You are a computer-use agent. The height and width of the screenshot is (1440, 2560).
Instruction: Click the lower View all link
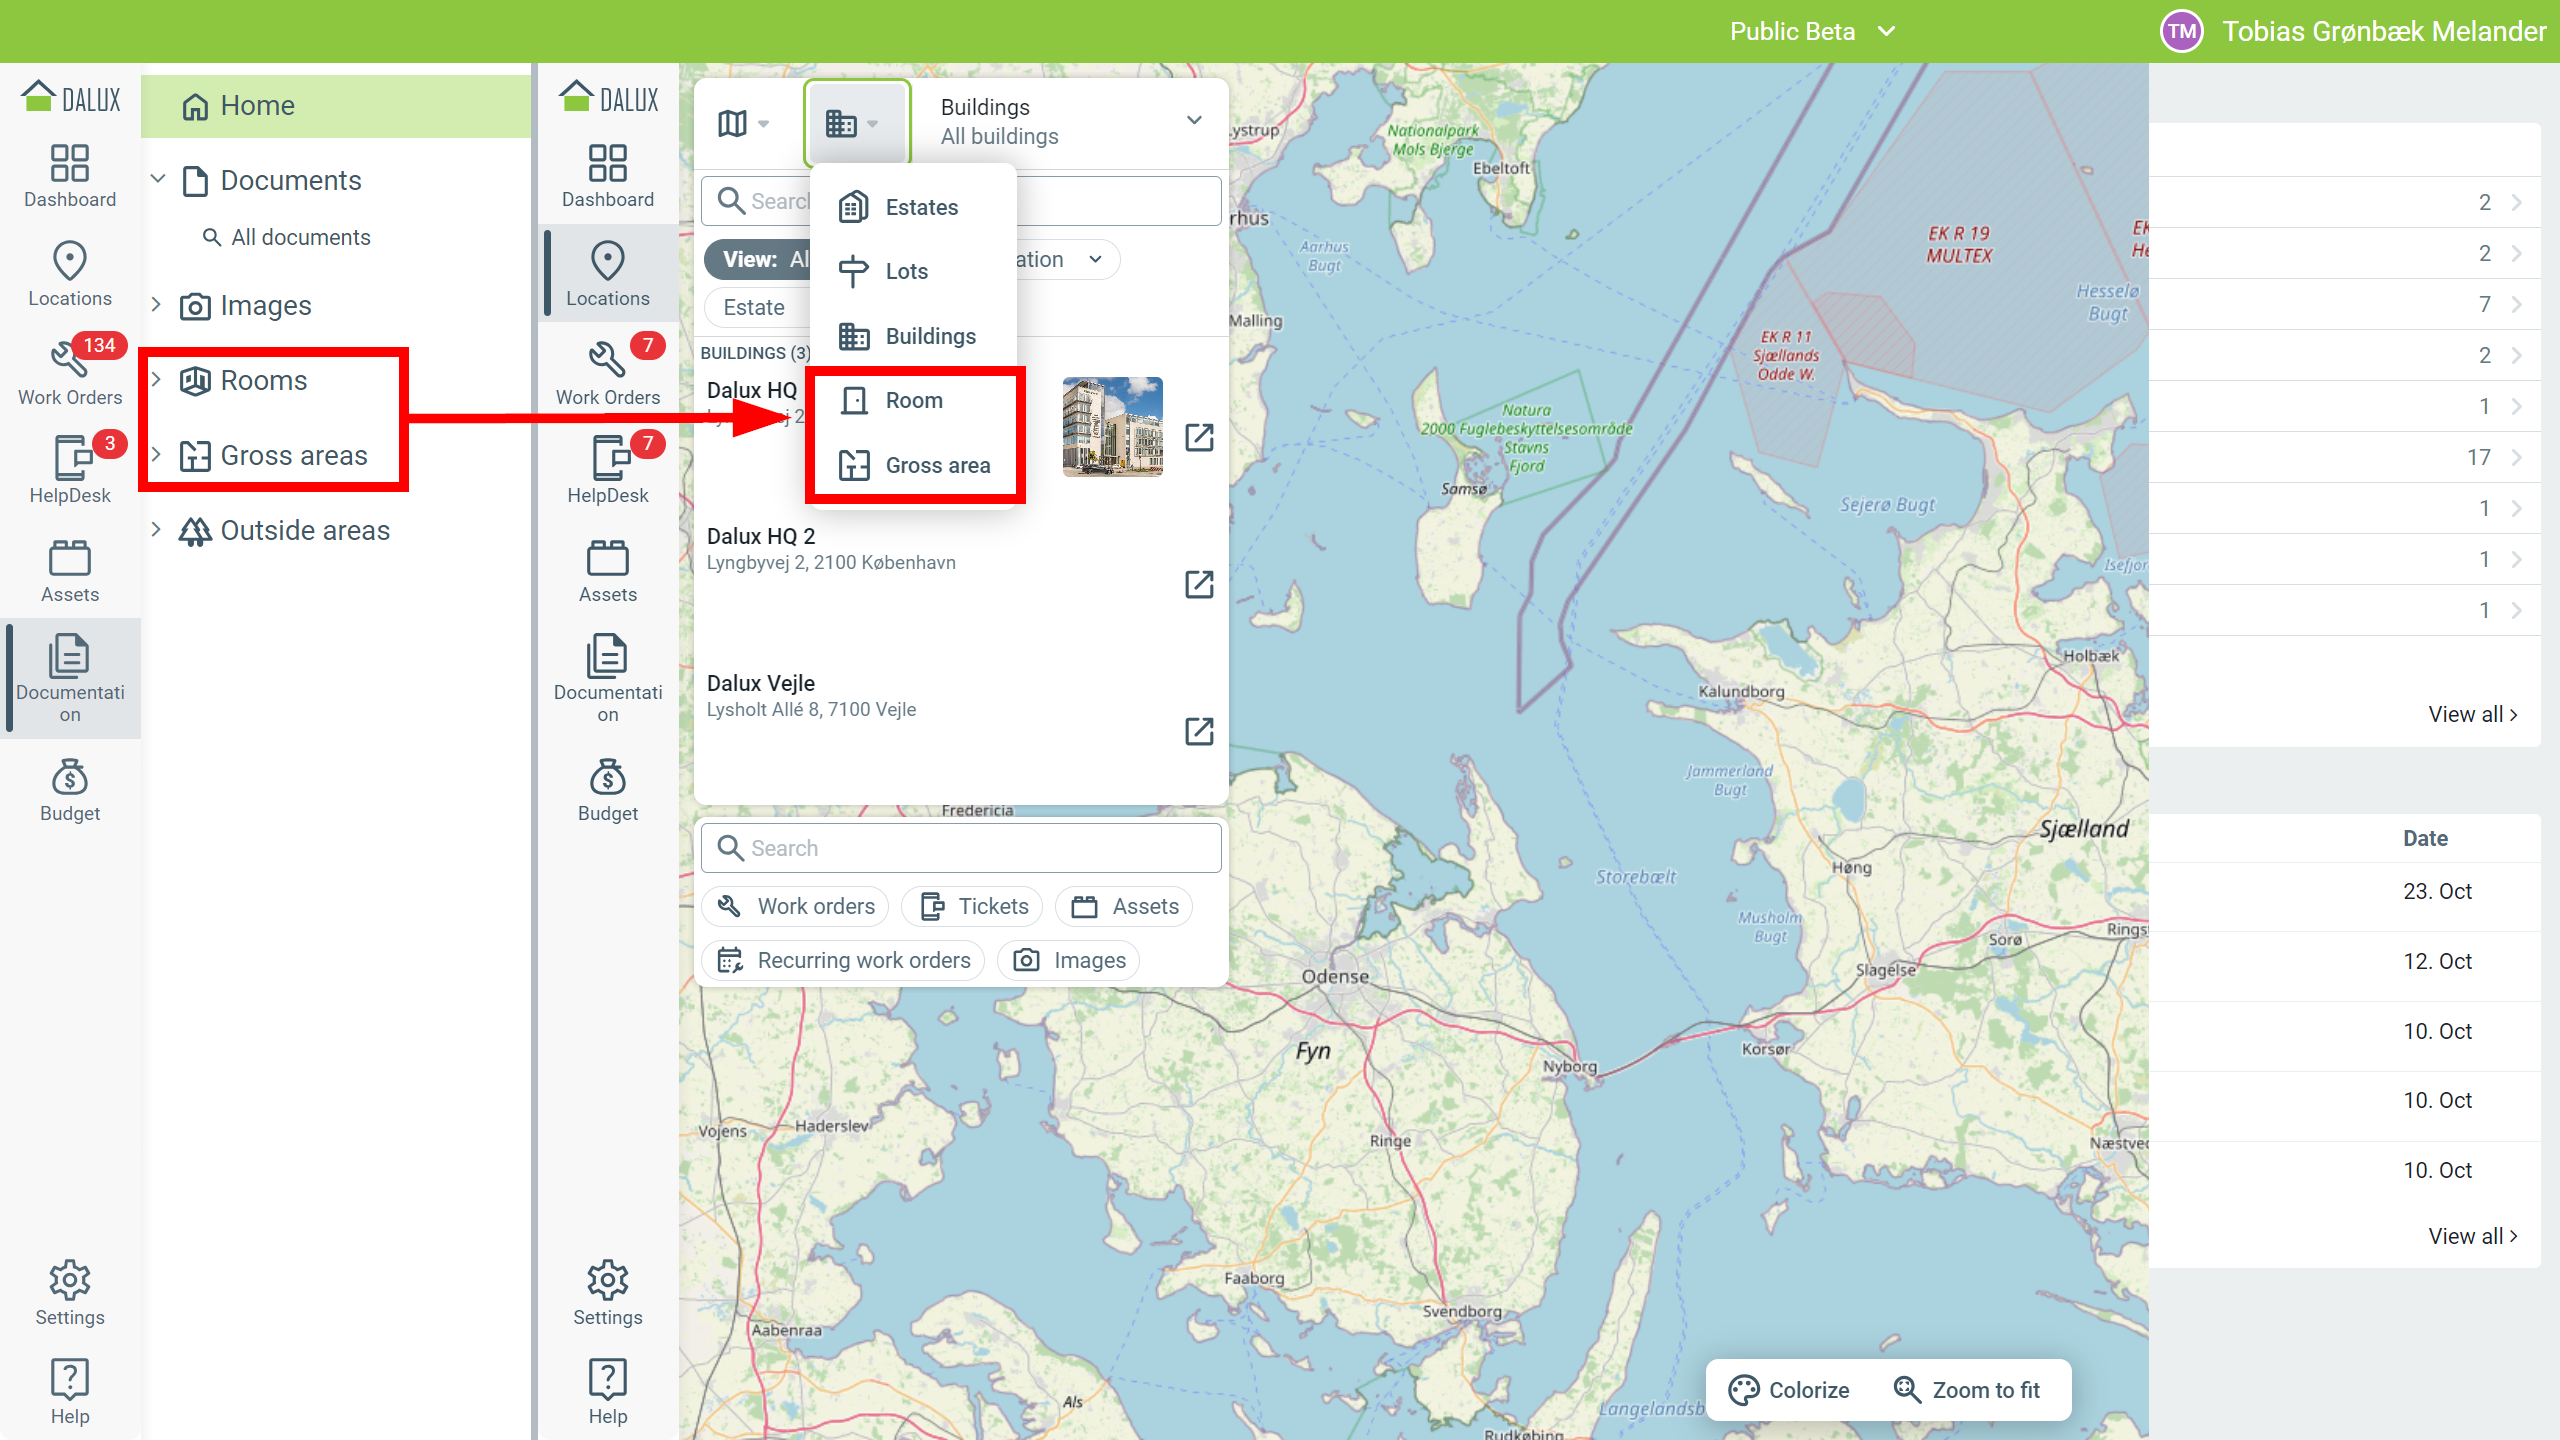point(2473,1236)
